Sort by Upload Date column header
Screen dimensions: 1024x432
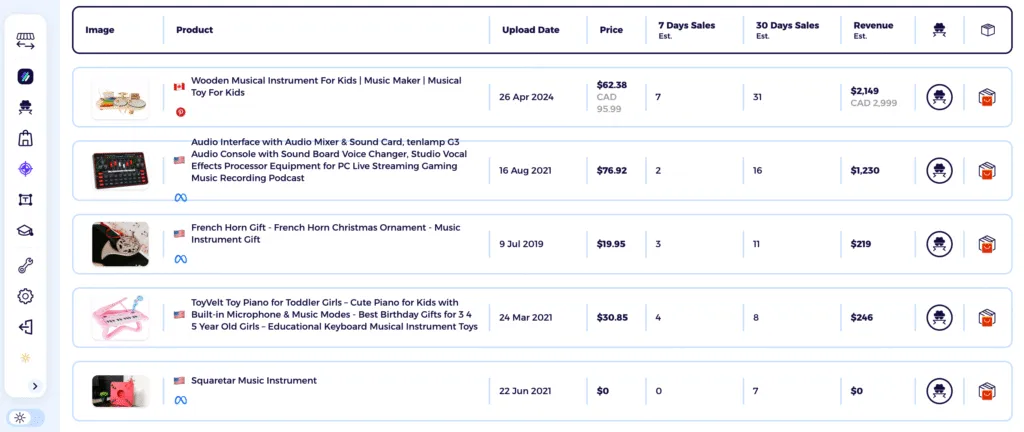(530, 30)
